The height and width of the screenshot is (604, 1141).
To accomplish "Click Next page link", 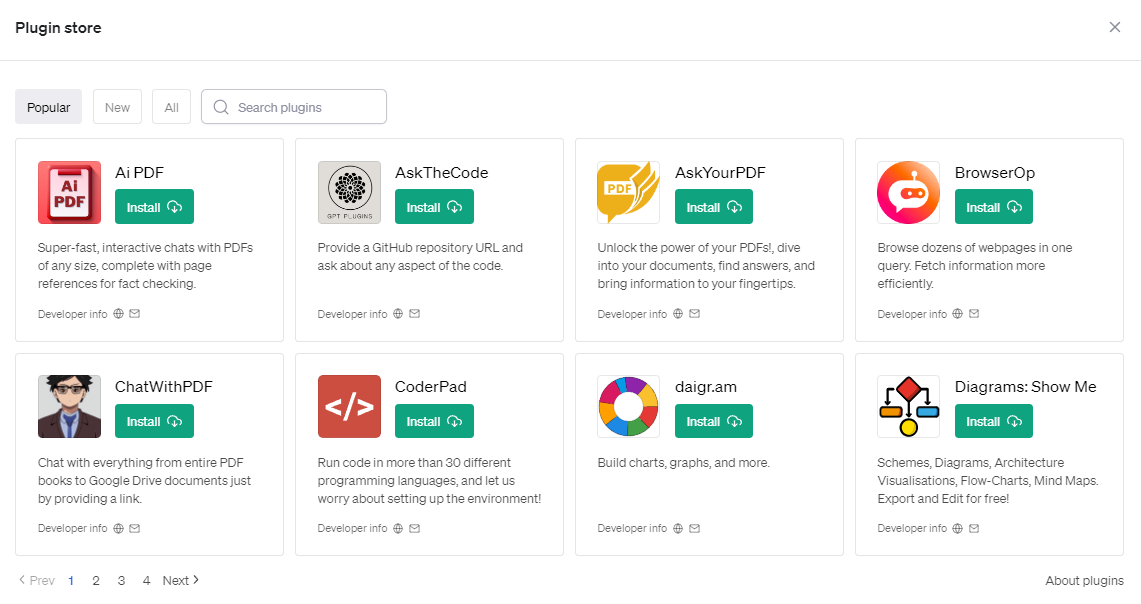I will click(180, 580).
